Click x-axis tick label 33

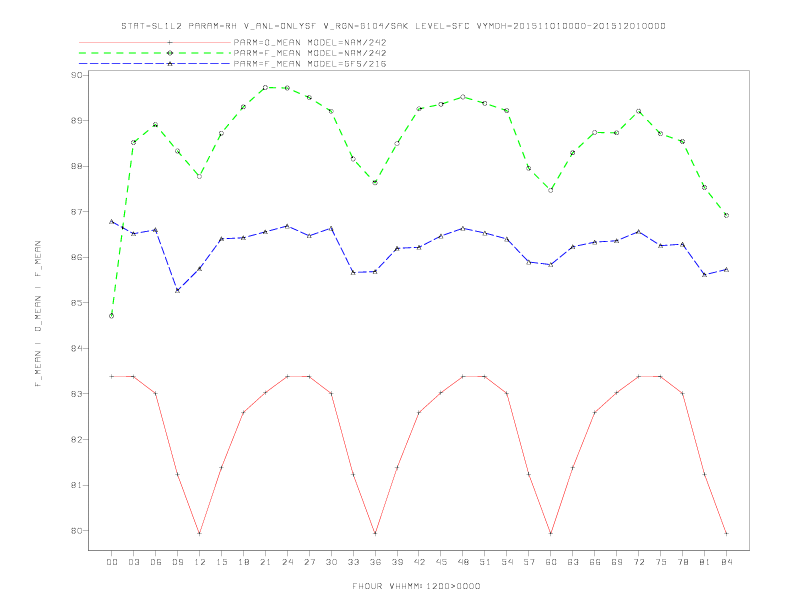(353, 562)
